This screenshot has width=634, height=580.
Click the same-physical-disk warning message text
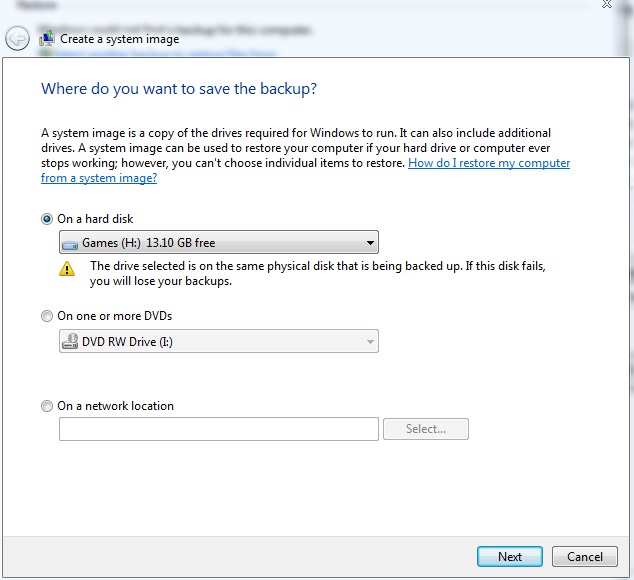[x=317, y=274]
